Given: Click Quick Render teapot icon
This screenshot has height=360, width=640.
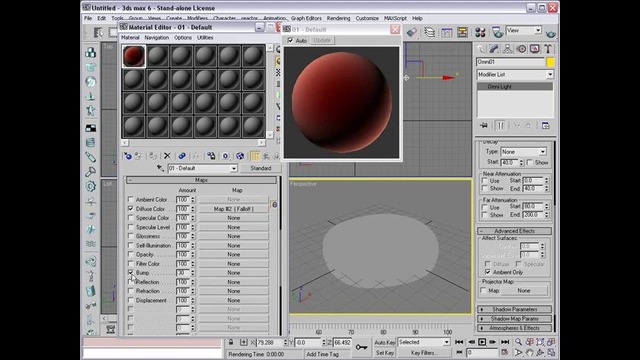Looking at the screenshot, I should coord(551,33).
